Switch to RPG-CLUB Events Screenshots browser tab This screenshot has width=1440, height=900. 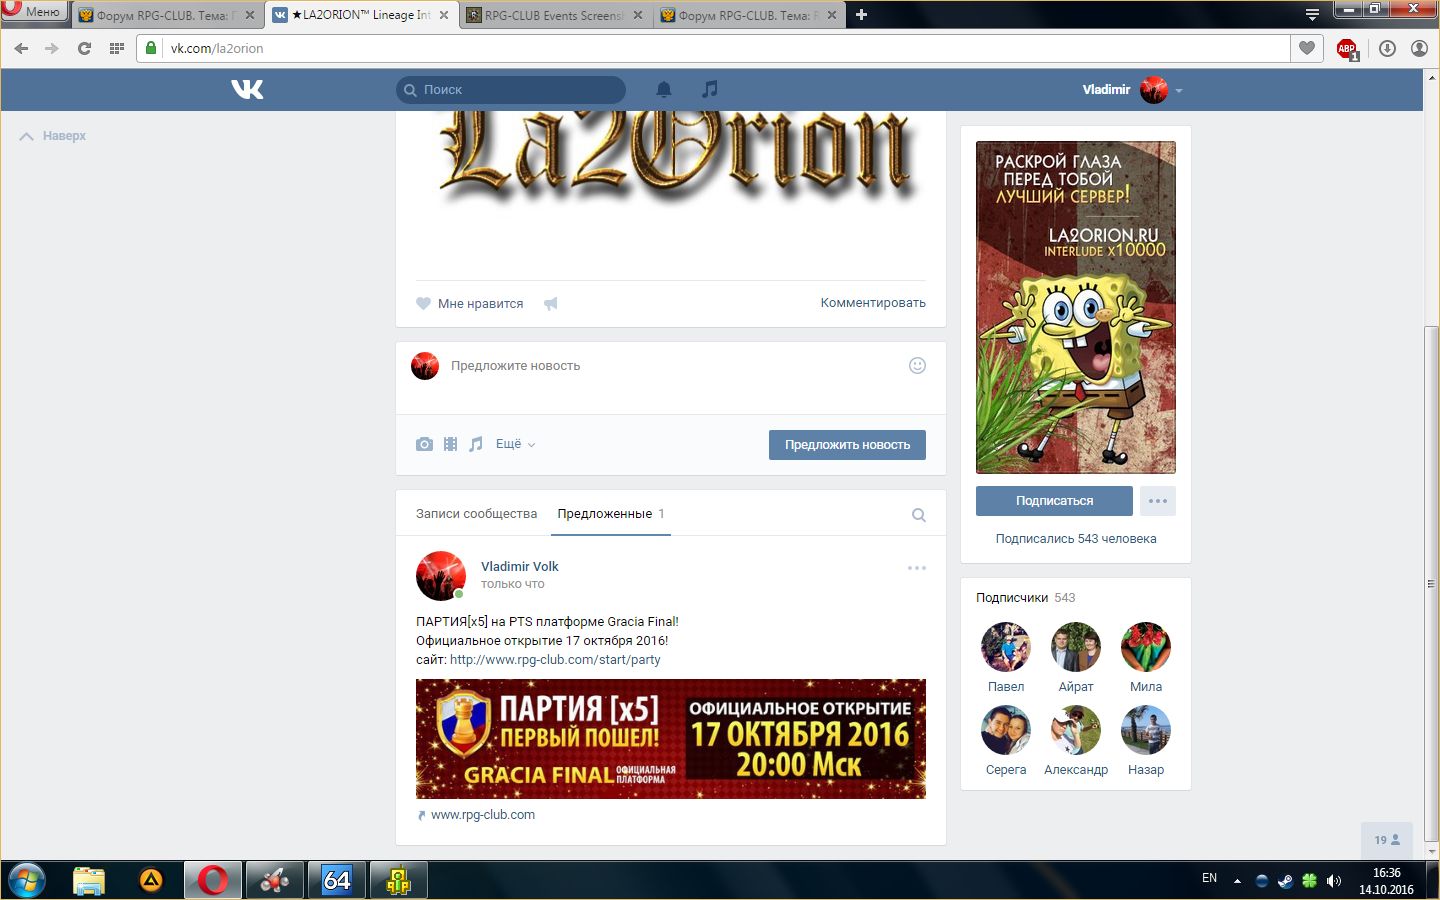click(x=556, y=15)
